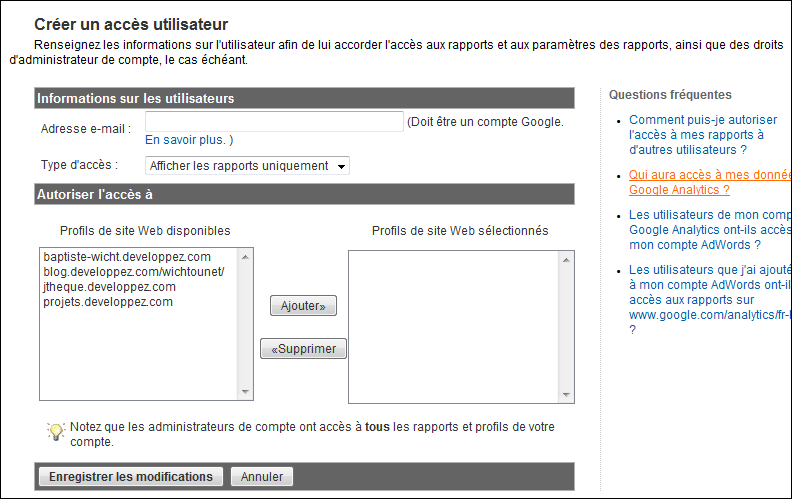Screen dimensions: 792x499
Task: Follow the 'En savoir plus' link
Action: [x=185, y=140]
